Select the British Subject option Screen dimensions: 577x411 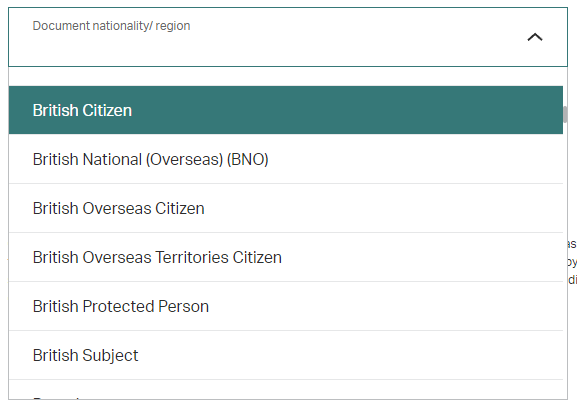286,355
